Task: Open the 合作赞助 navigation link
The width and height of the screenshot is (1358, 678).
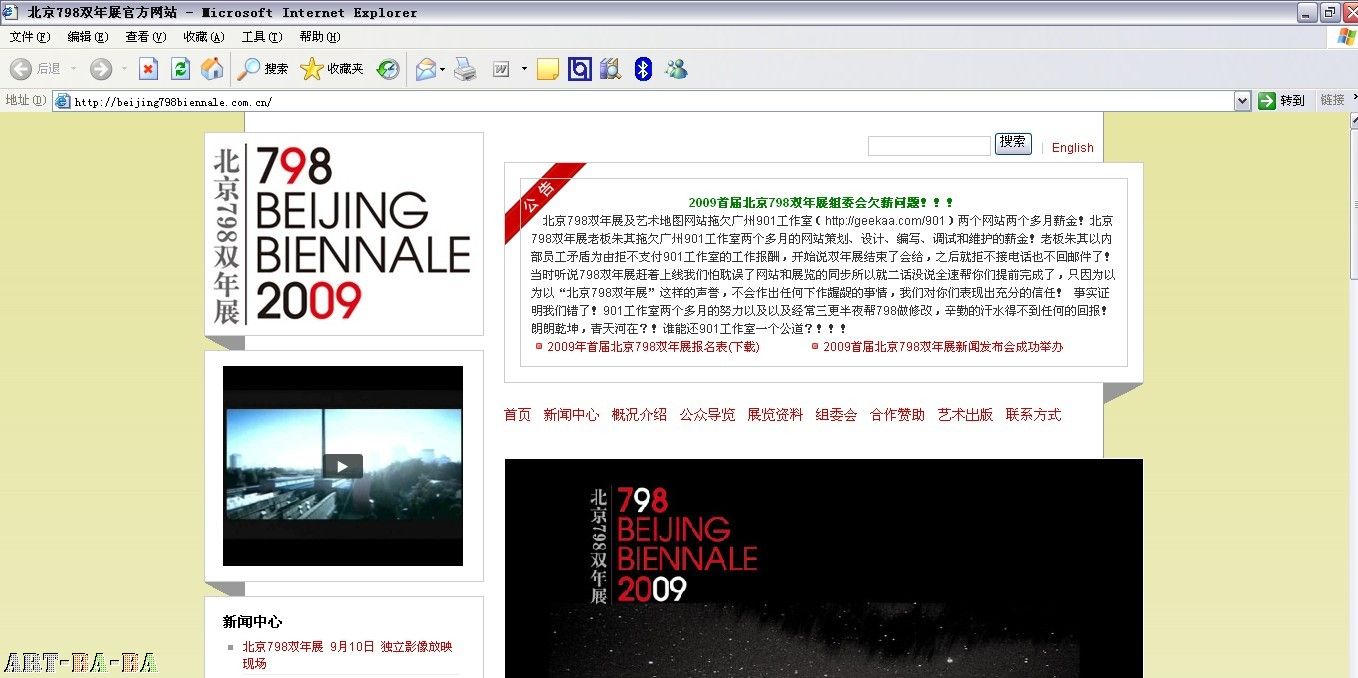Action: (897, 415)
